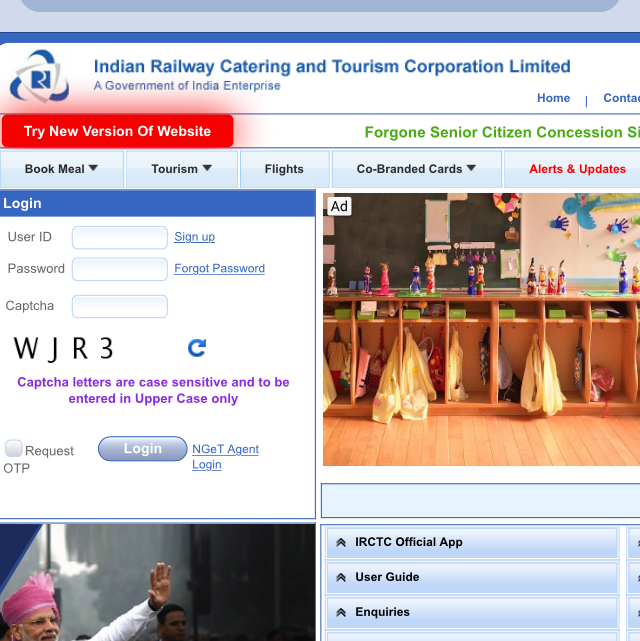This screenshot has height=641, width=640.
Task: Open the Book Meal dropdown menu
Action: pyautogui.click(x=61, y=169)
